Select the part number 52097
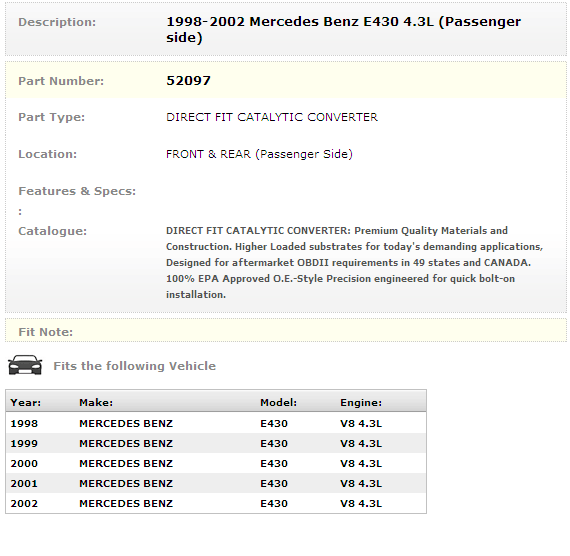Screen dimensions: 570x556 pos(188,81)
